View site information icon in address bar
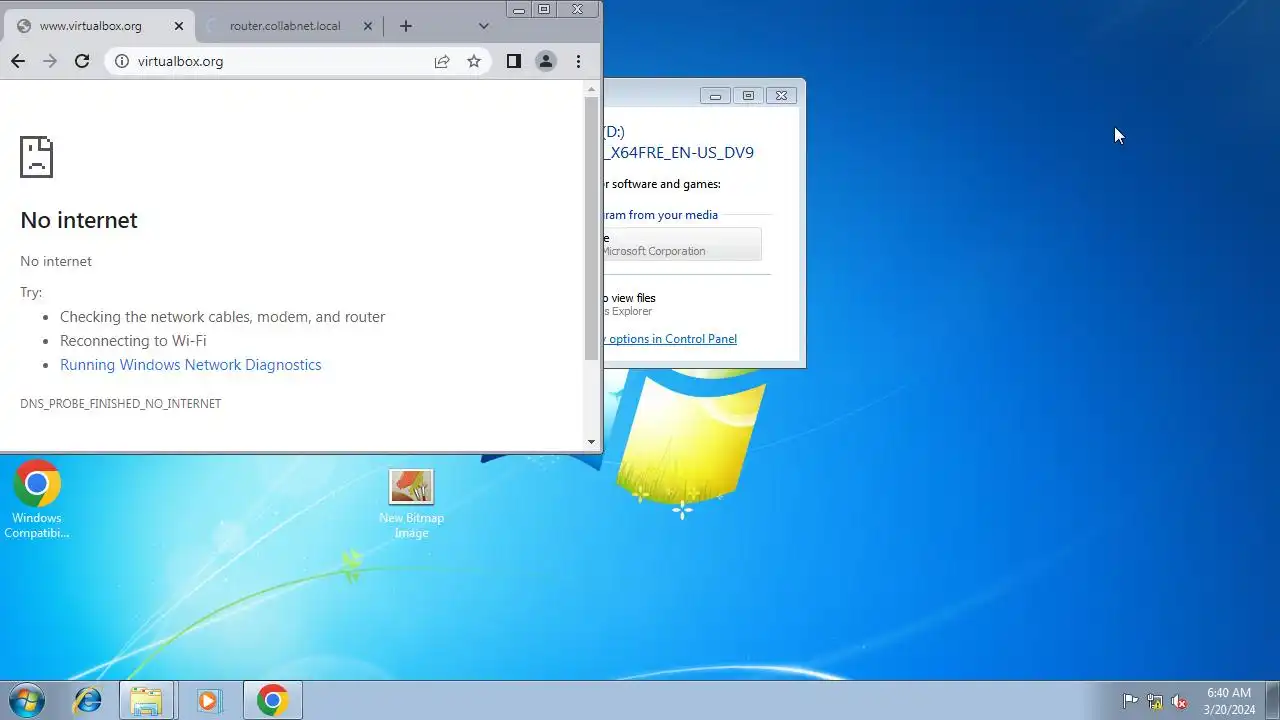Image resolution: width=1280 pixels, height=720 pixels. pyautogui.click(x=122, y=61)
